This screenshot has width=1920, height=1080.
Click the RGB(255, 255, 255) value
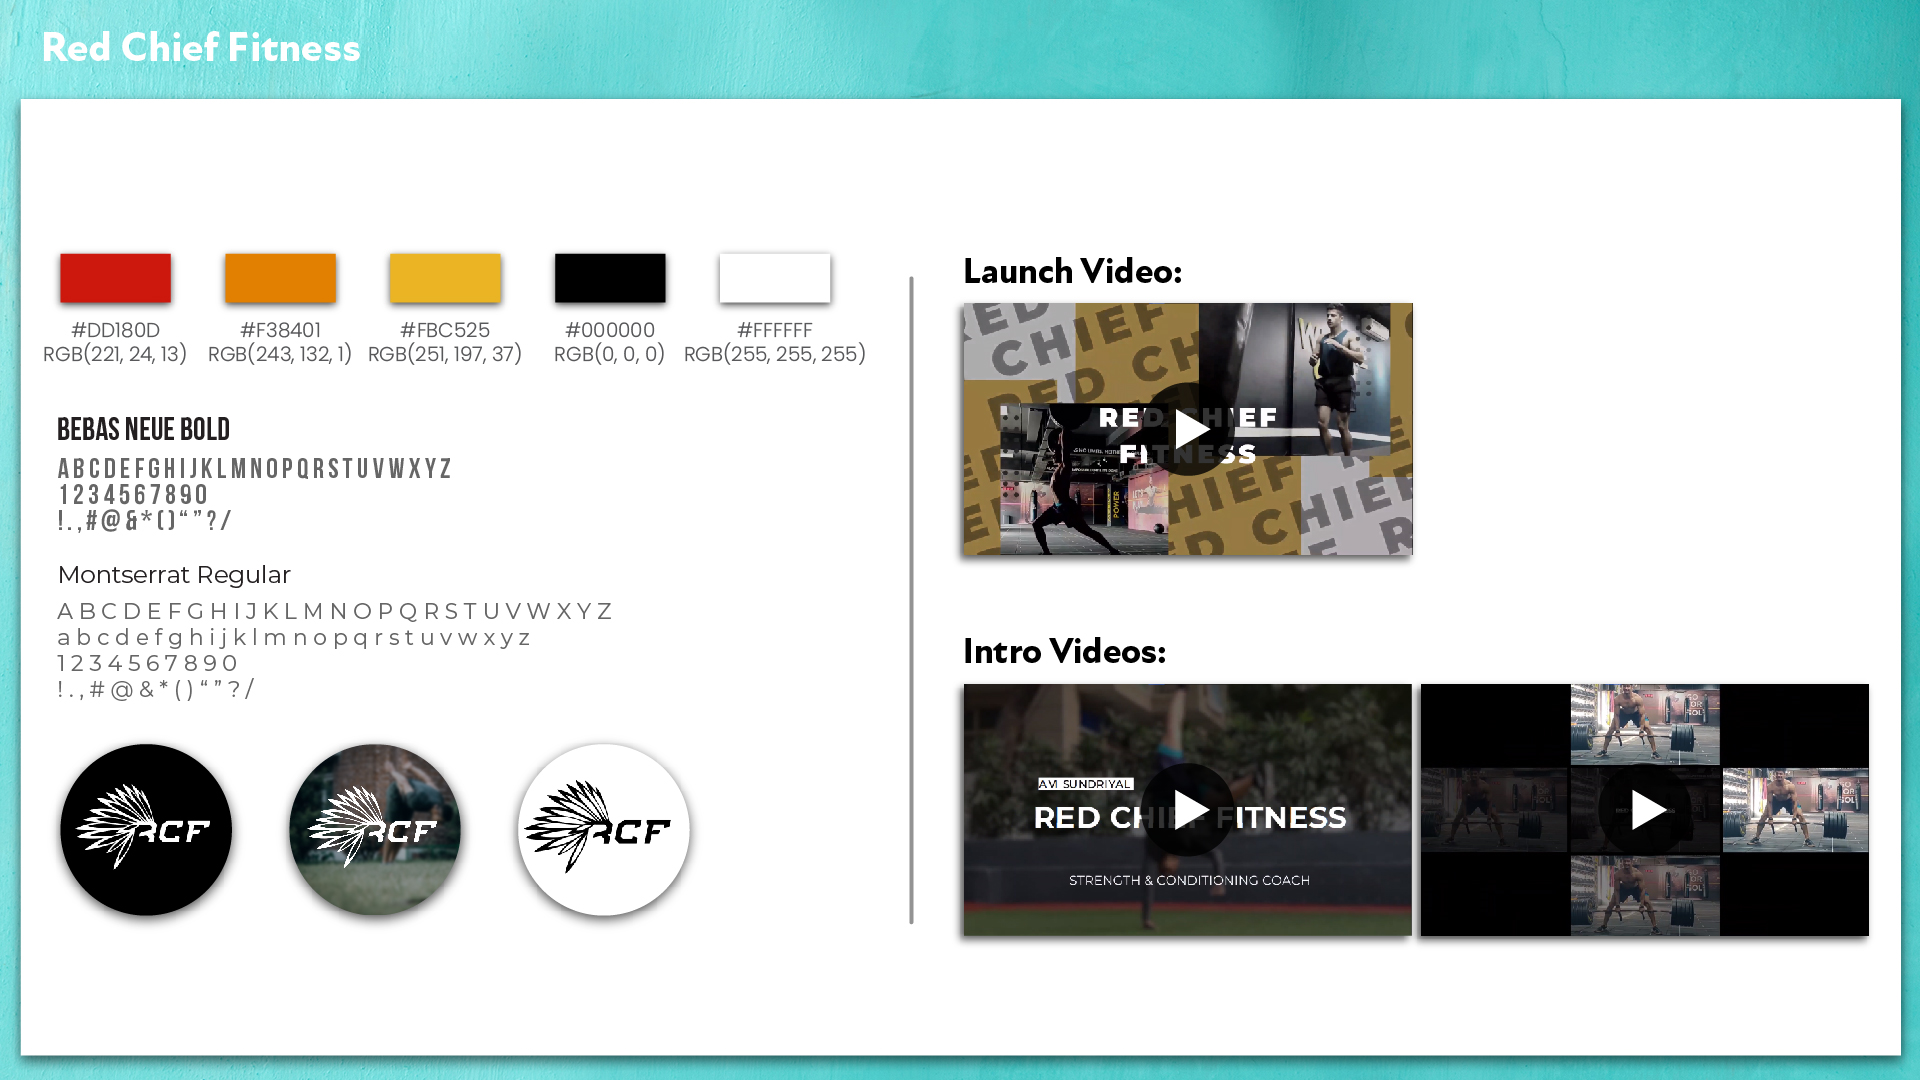click(775, 355)
